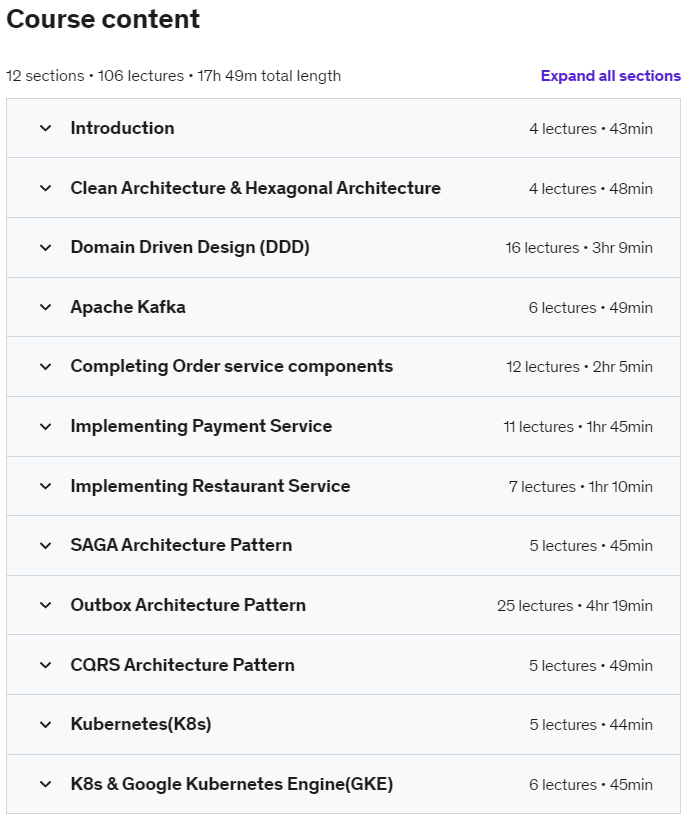Click the Outbox Architecture Pattern chevron

(45, 605)
